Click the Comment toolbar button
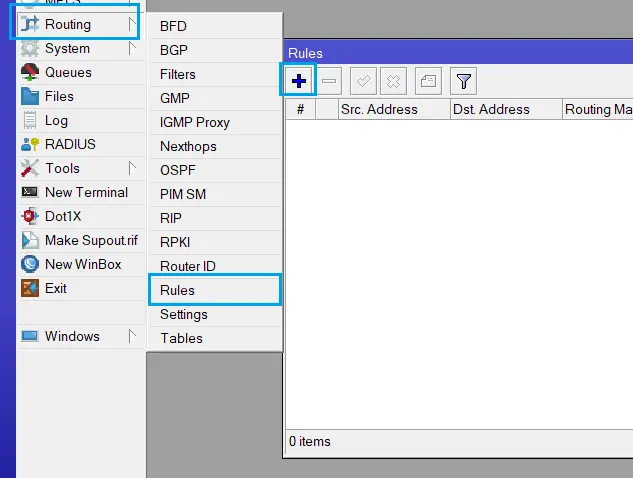 coord(428,81)
